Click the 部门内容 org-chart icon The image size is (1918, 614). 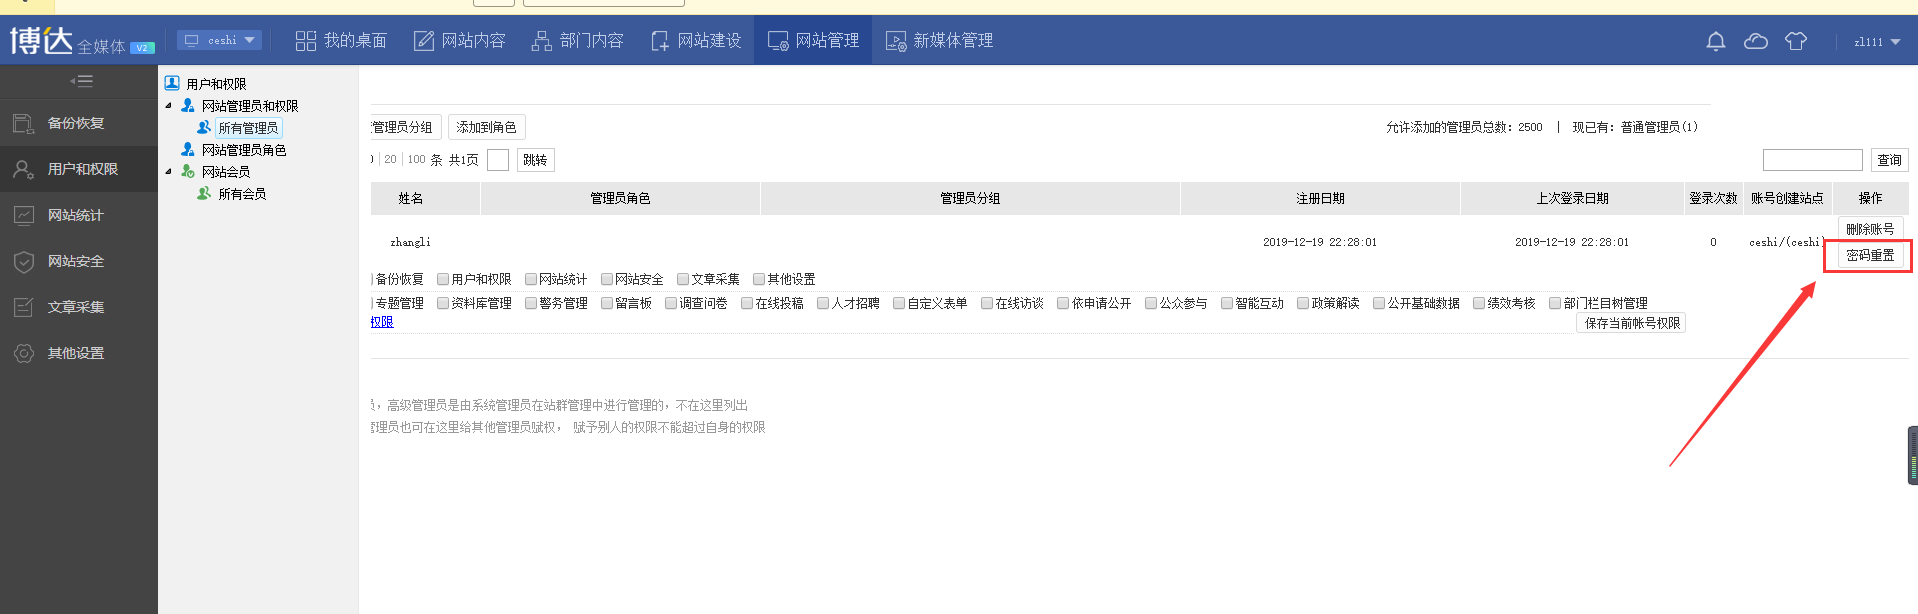pyautogui.click(x=542, y=41)
